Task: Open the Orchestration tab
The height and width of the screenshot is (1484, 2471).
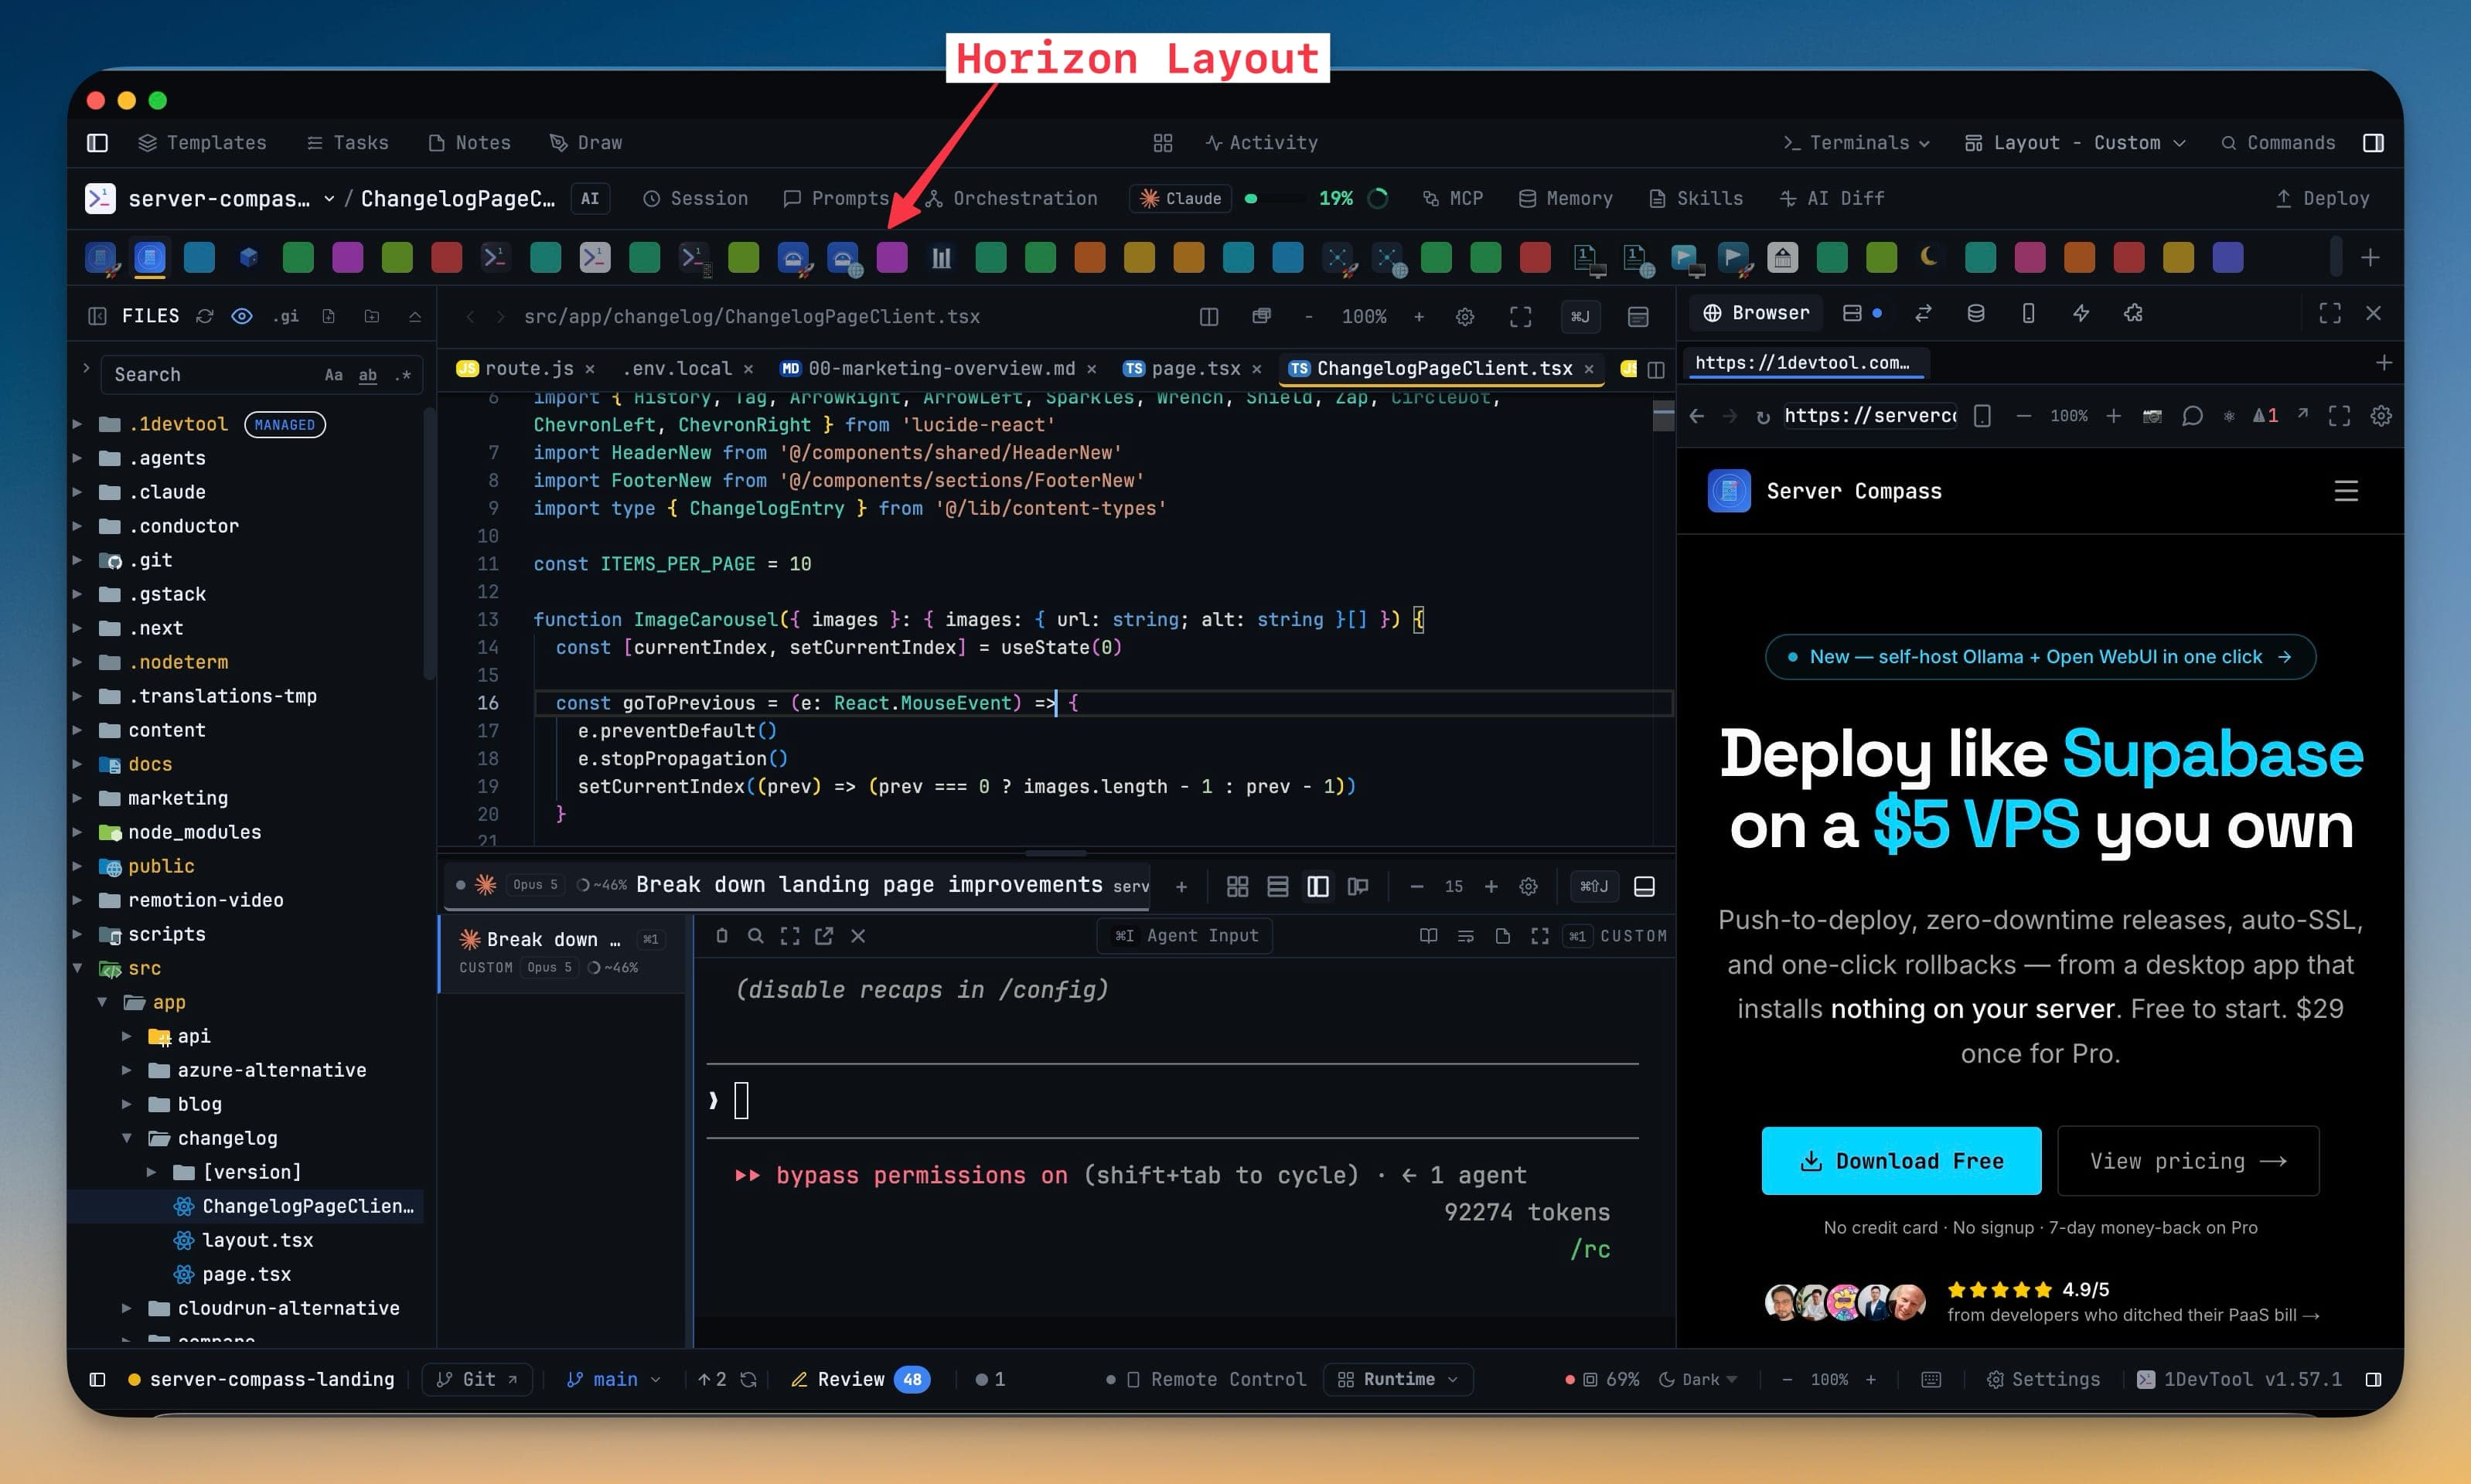Action: click(x=1011, y=199)
